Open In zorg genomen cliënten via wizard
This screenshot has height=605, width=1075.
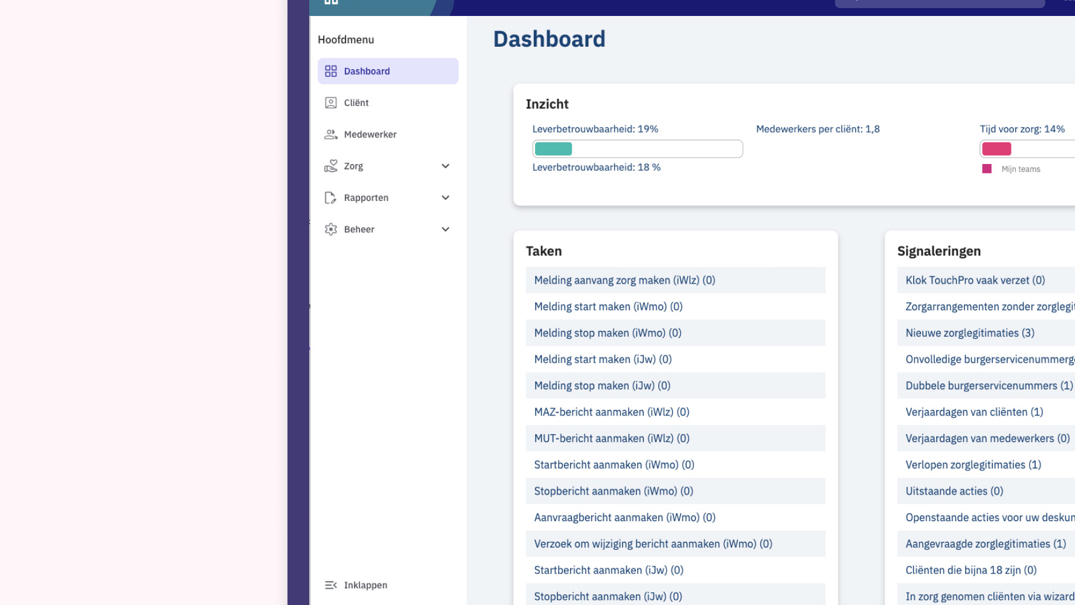[x=986, y=595]
